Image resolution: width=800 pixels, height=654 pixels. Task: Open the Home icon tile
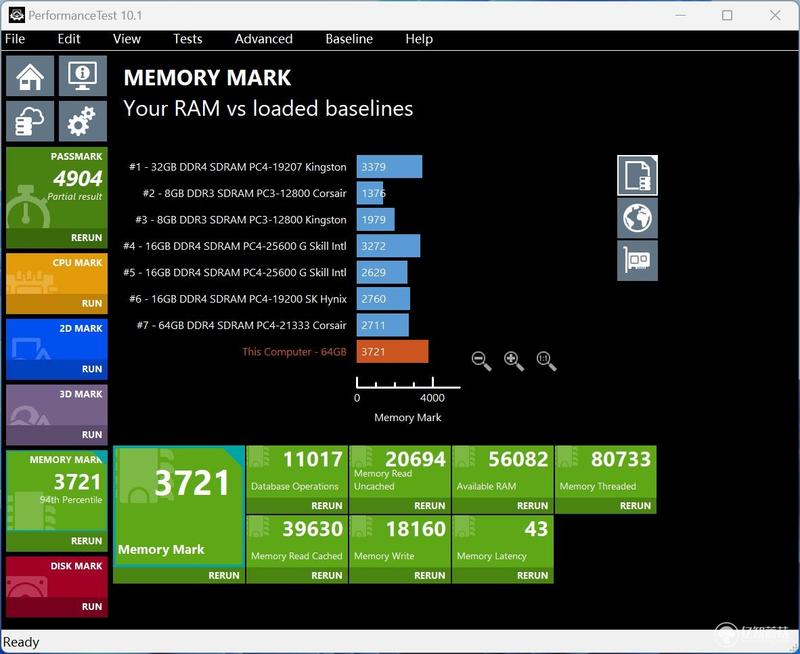pyautogui.click(x=30, y=76)
